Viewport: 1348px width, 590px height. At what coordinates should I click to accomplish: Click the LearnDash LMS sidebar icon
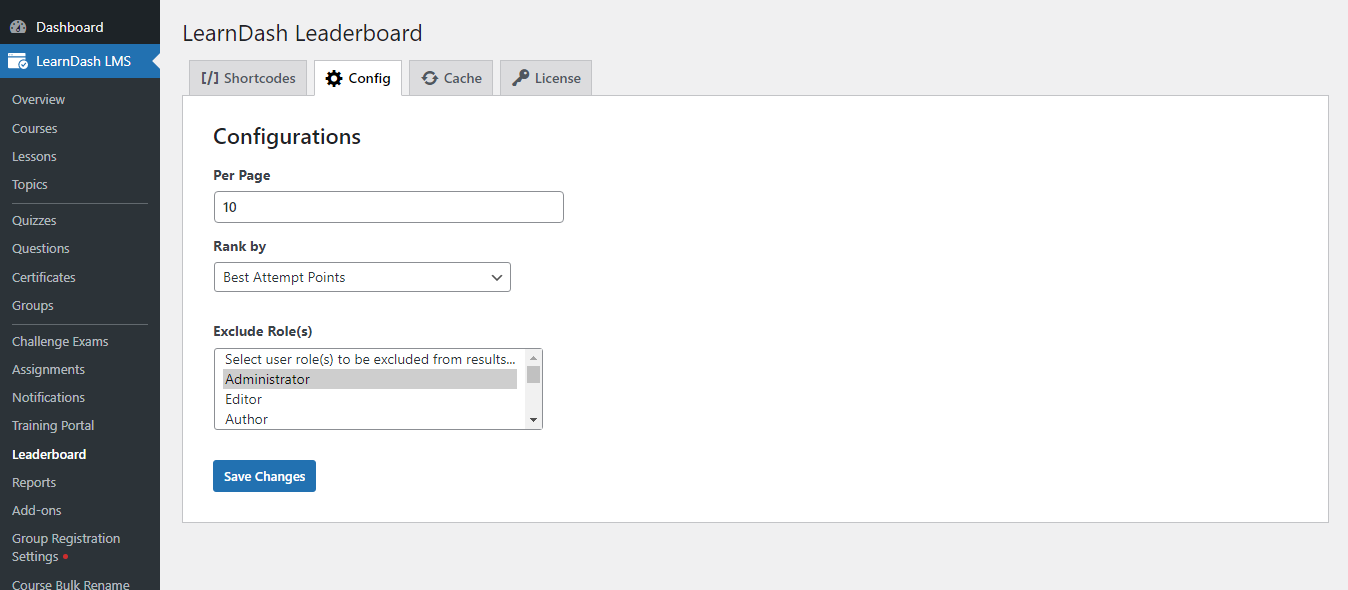(x=18, y=61)
